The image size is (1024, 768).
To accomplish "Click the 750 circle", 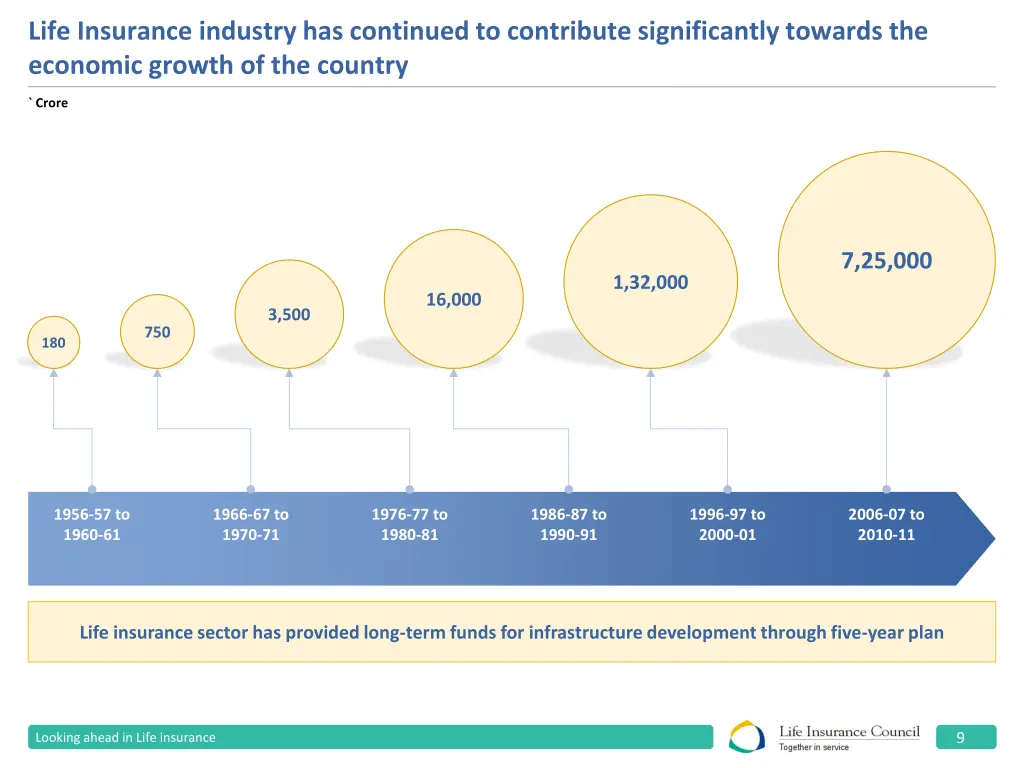I will [x=157, y=331].
